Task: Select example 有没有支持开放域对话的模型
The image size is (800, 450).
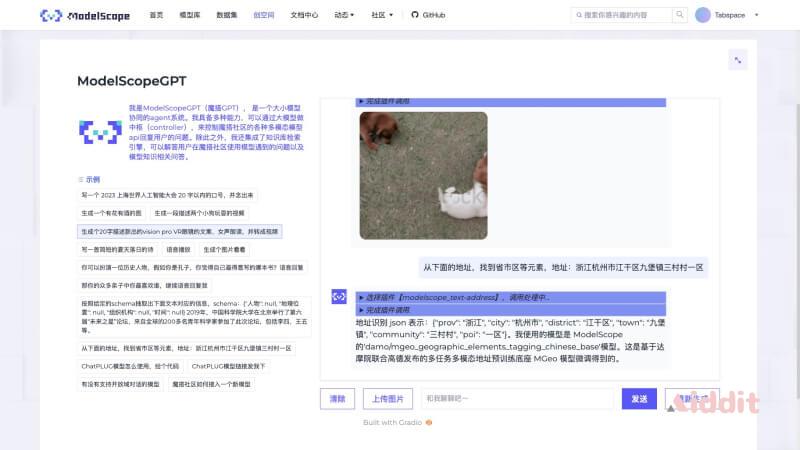Action: (120, 384)
